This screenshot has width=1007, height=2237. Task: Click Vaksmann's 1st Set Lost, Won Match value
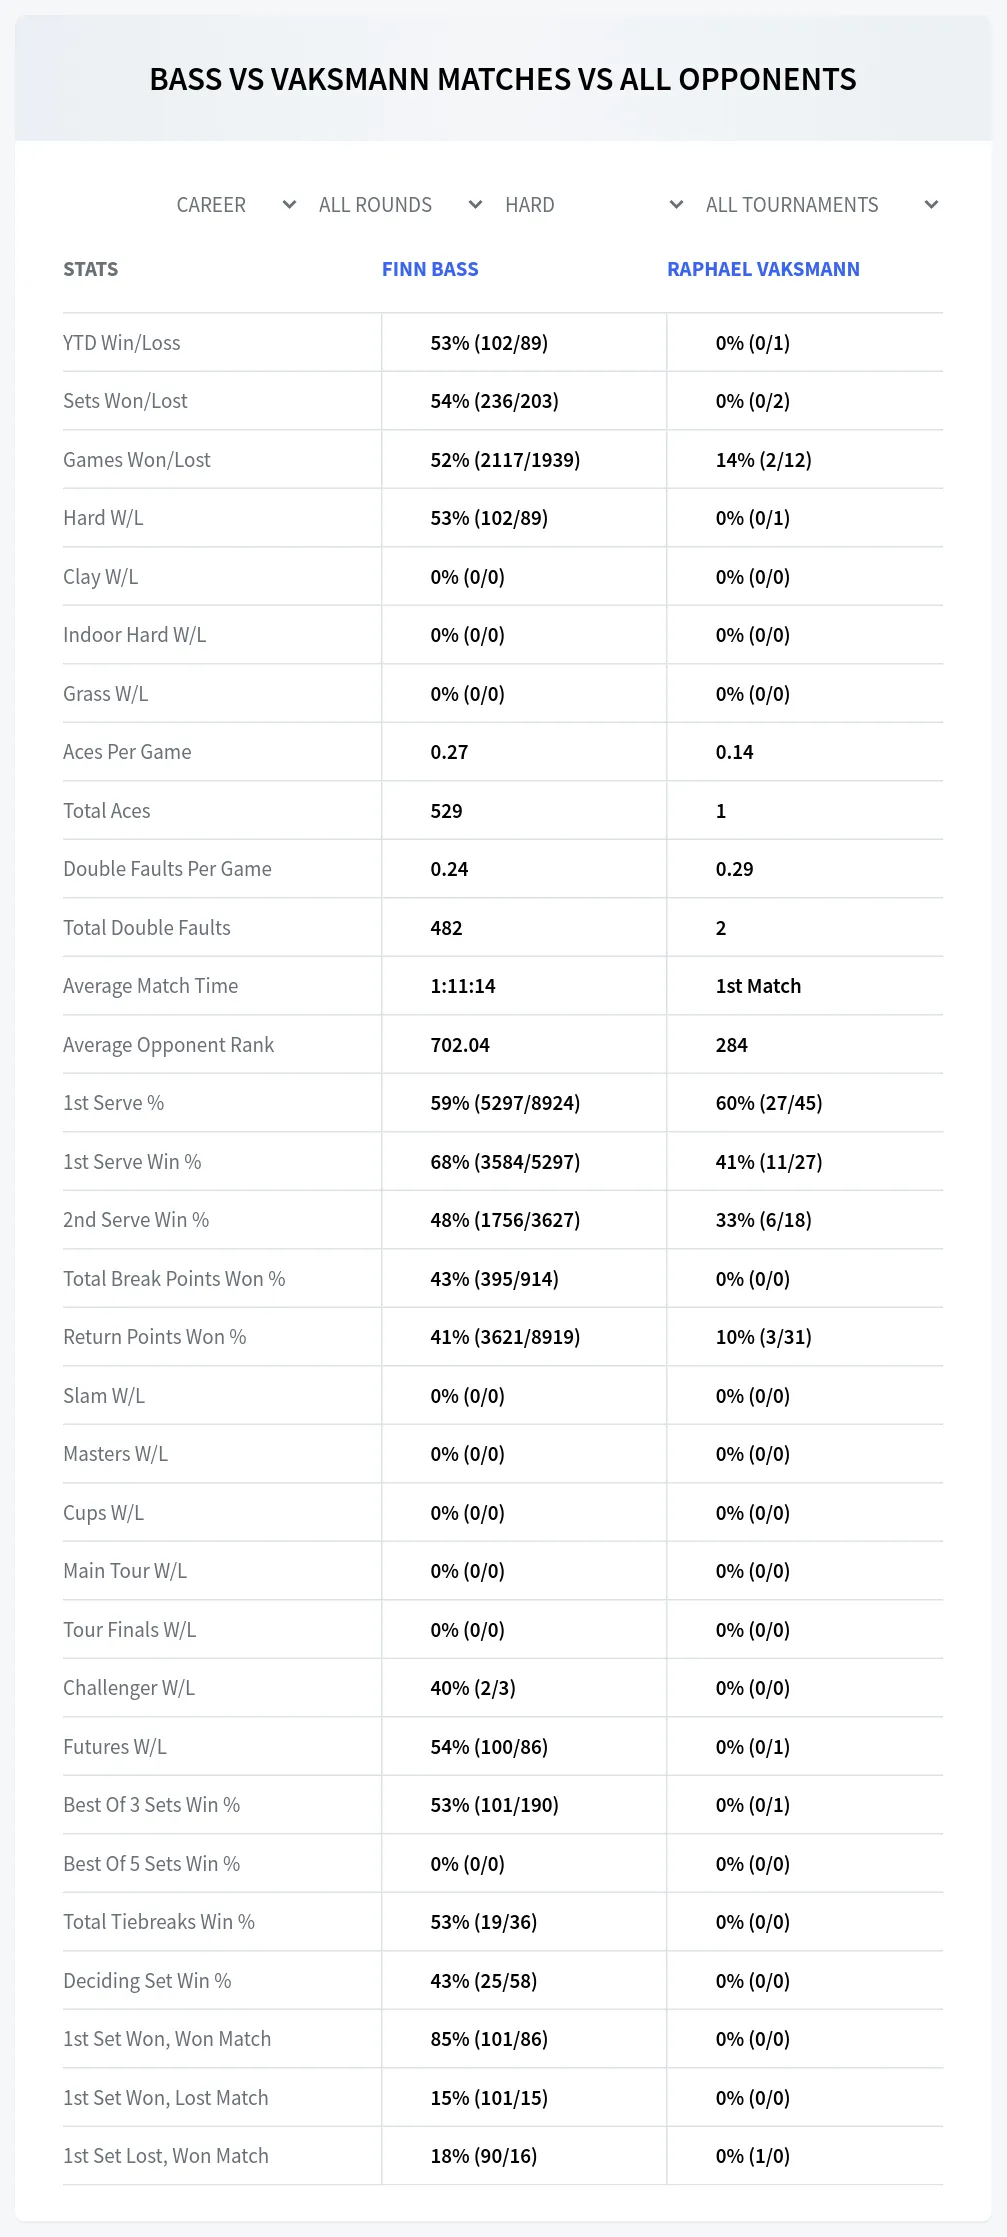click(752, 2156)
